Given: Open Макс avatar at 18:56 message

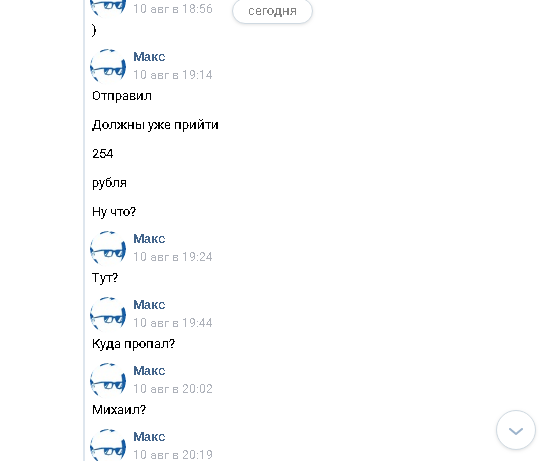Looking at the screenshot, I should pos(108,8).
